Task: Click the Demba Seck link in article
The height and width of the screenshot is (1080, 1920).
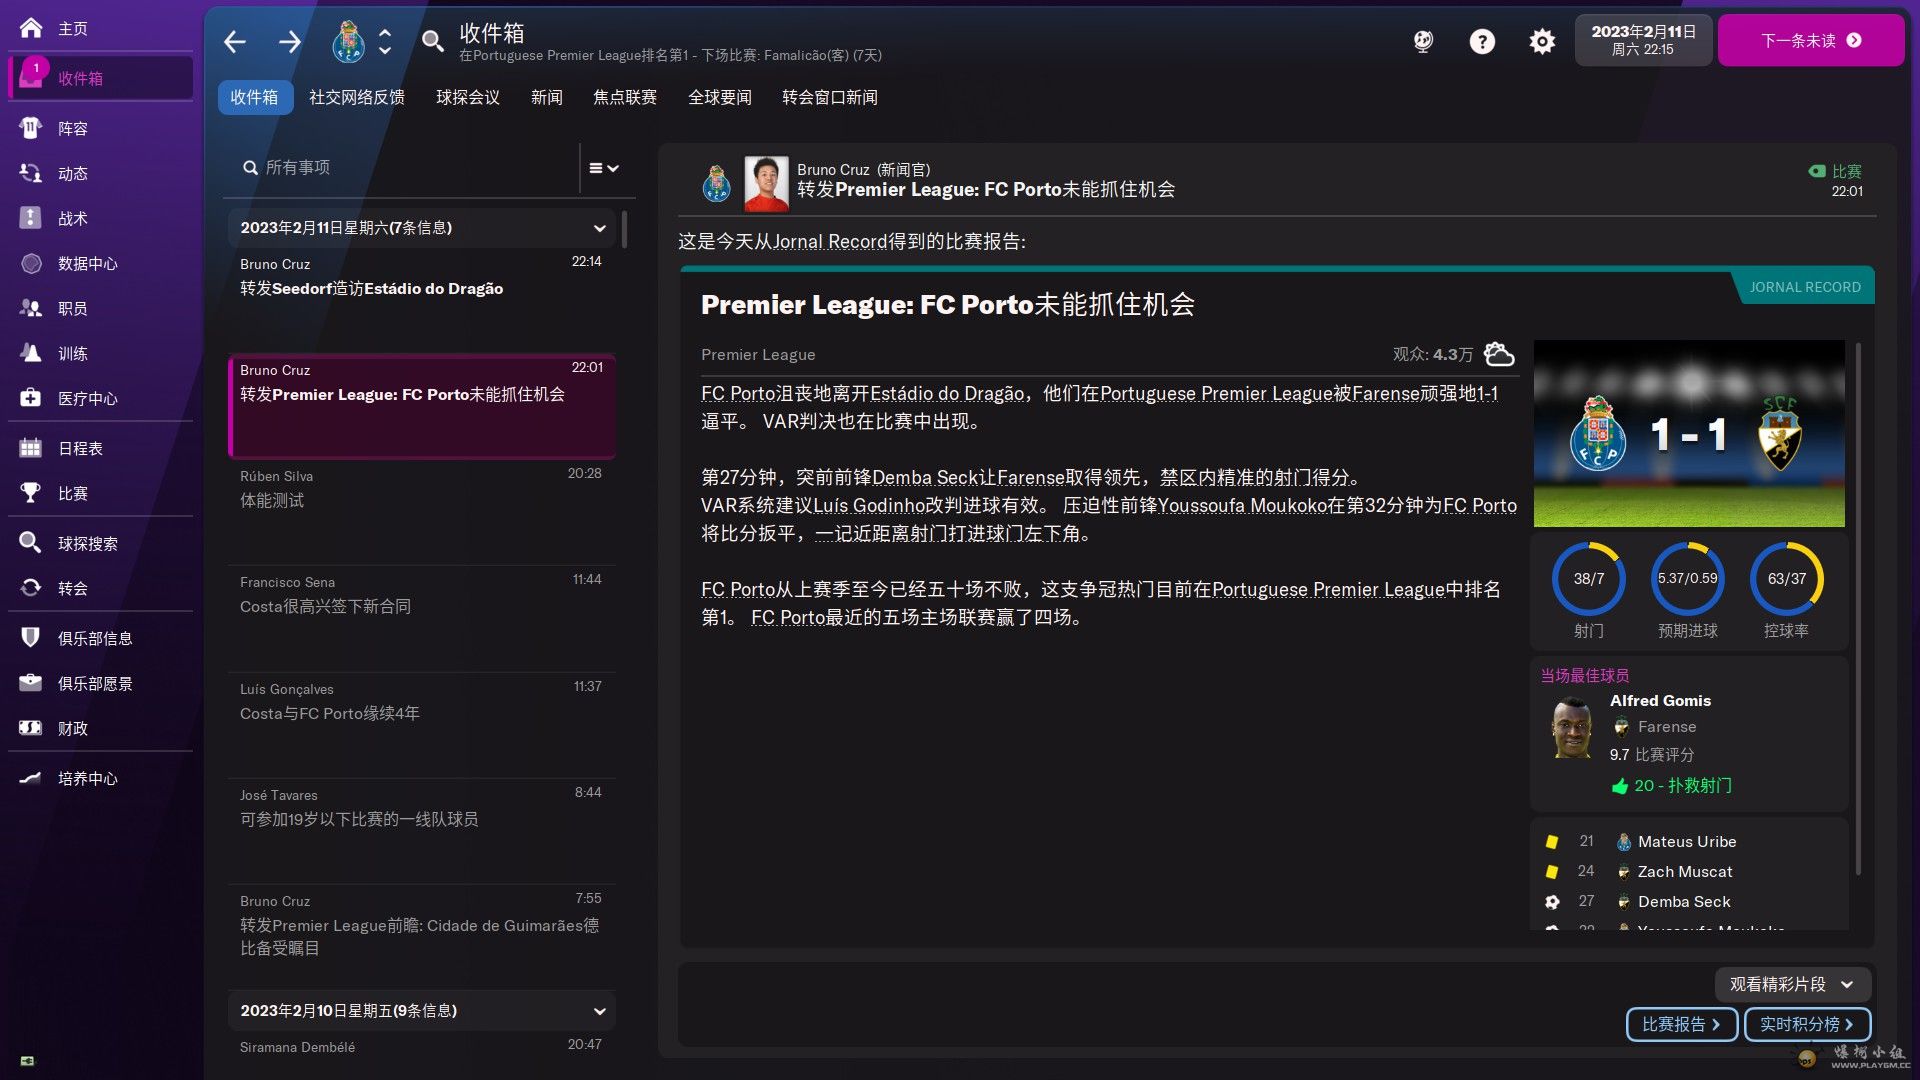Action: click(x=925, y=478)
